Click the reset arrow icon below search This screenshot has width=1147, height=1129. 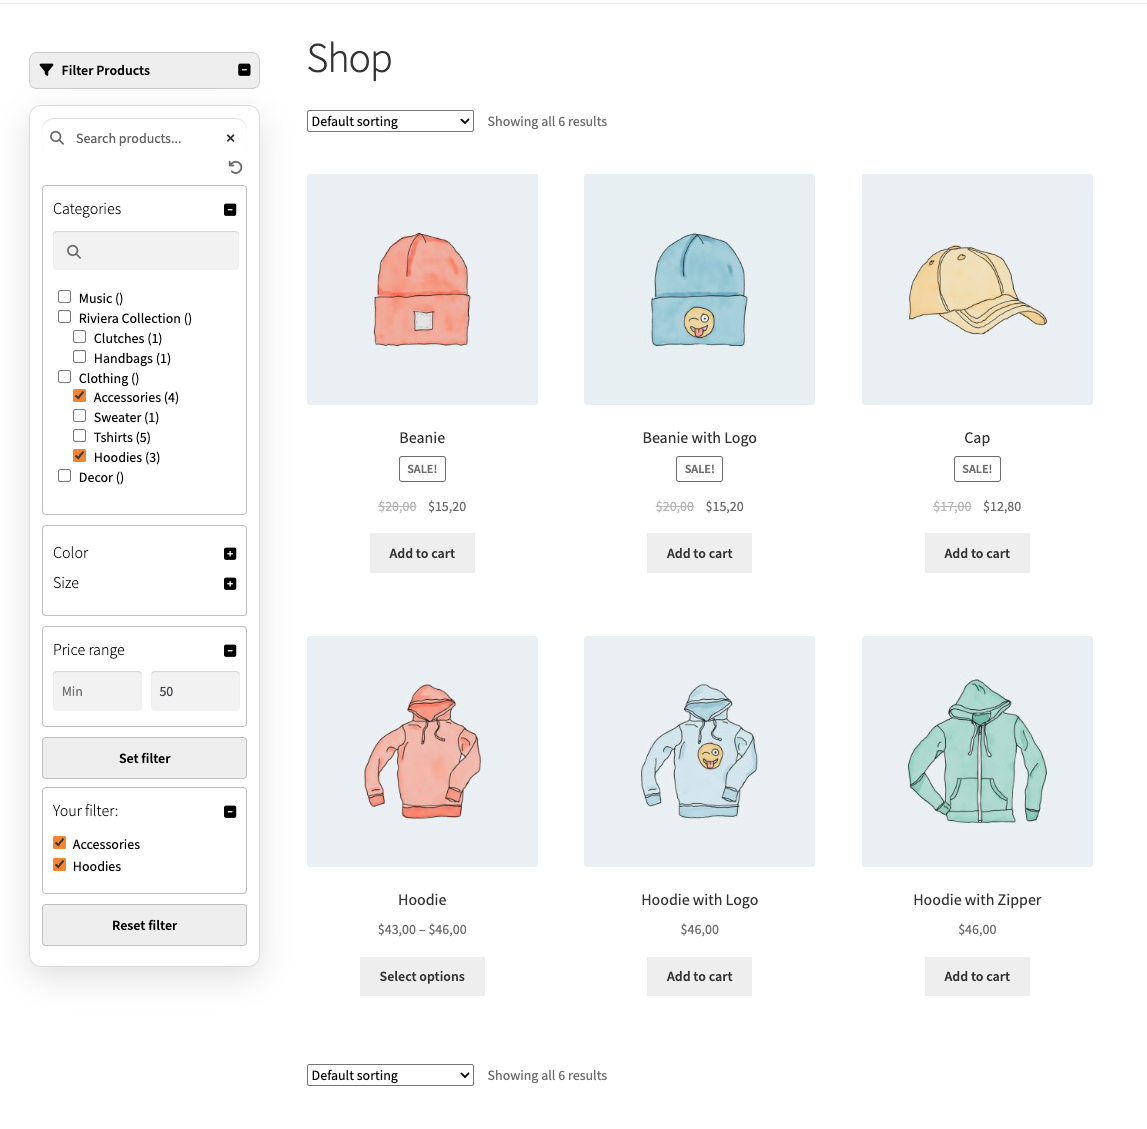(x=235, y=168)
